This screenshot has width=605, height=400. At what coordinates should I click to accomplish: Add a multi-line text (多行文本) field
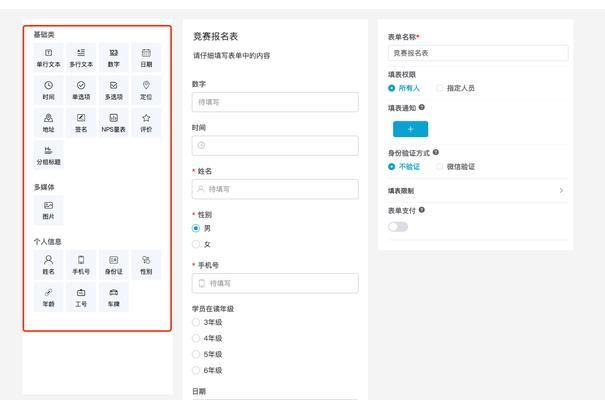(x=81, y=58)
